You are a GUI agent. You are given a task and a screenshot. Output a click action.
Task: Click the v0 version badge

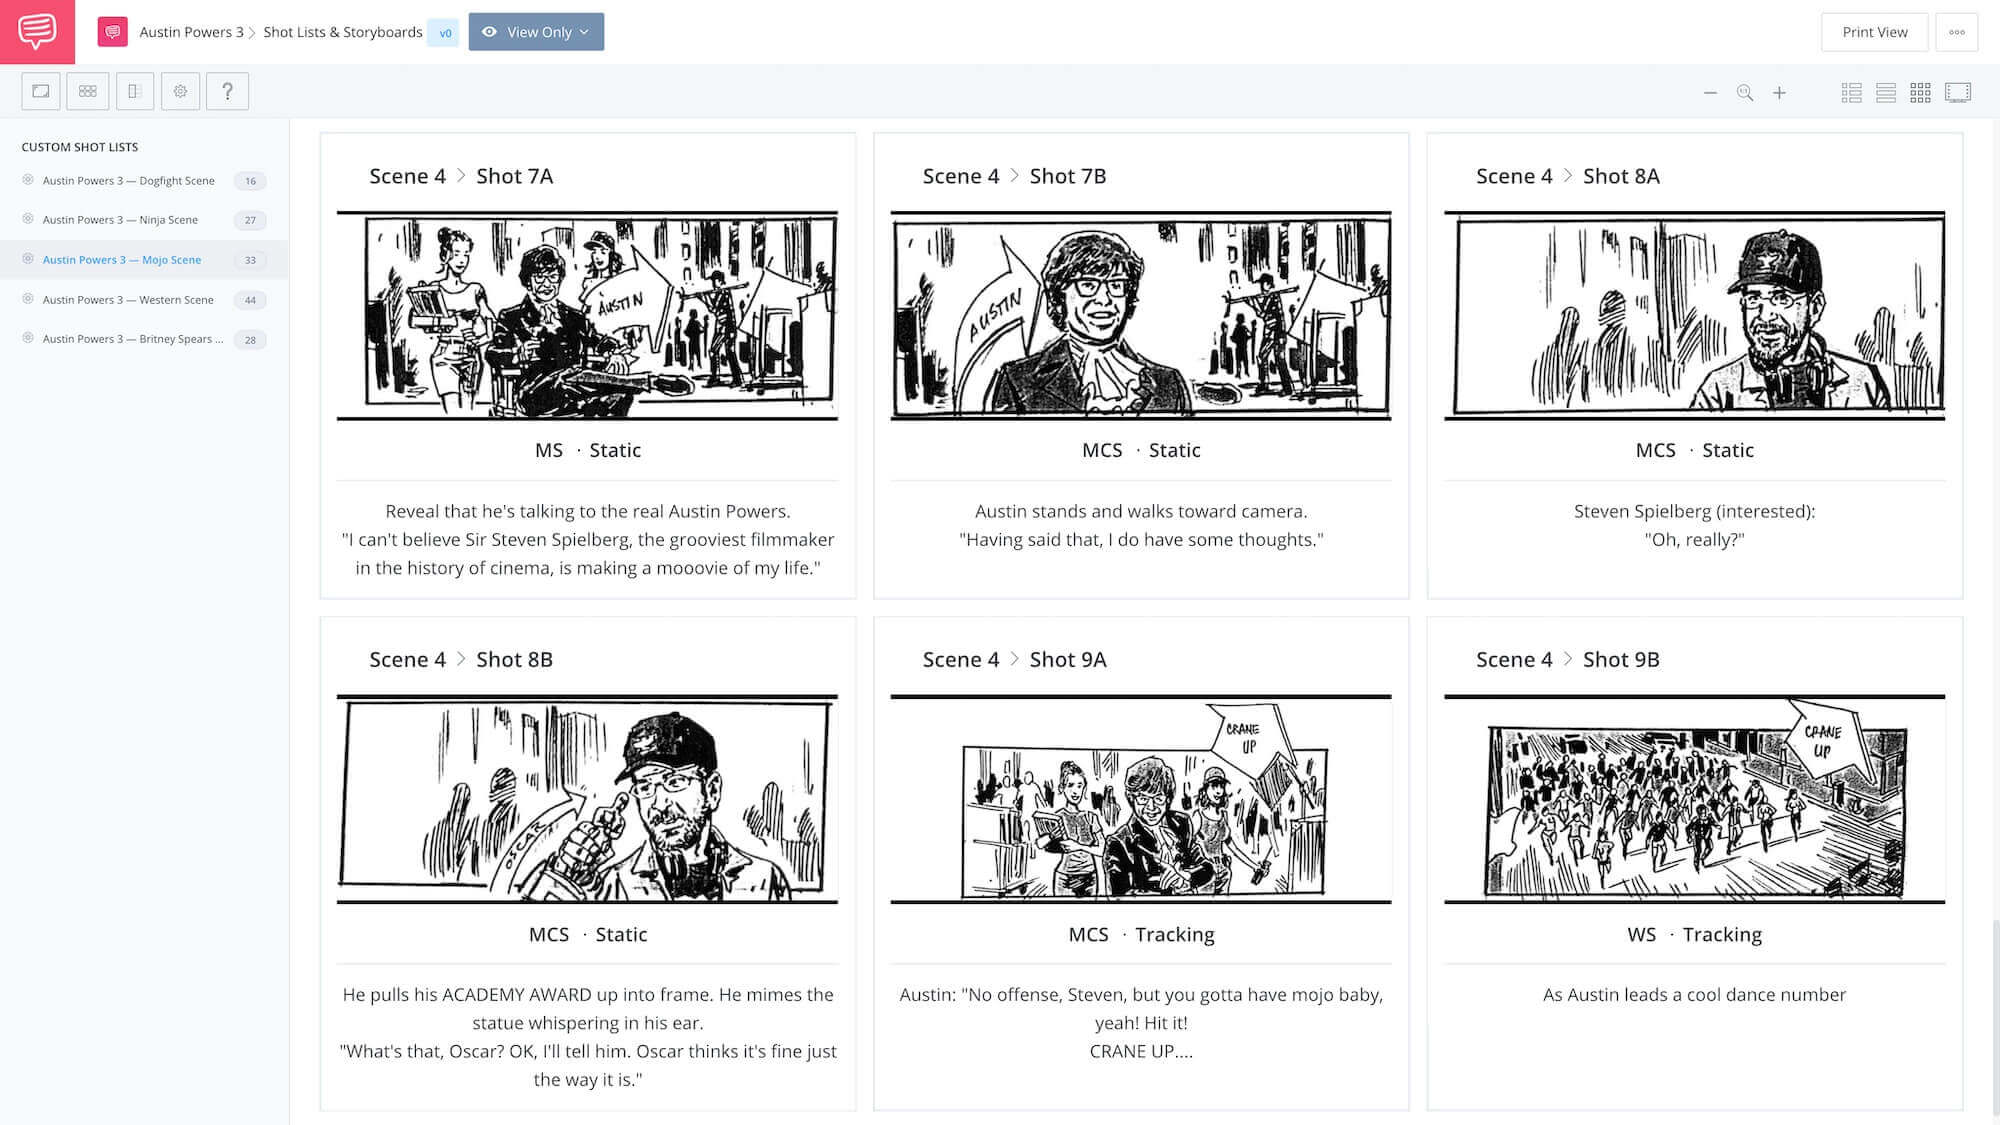[445, 33]
